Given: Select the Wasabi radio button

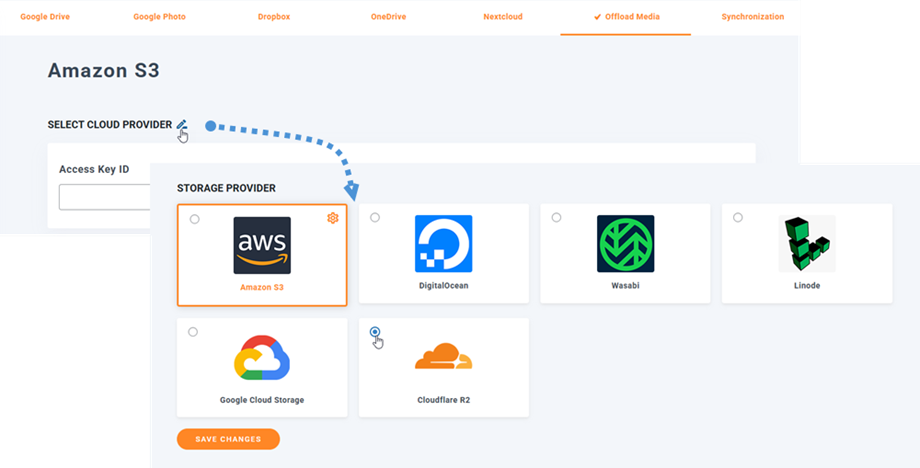Looking at the screenshot, I should click(556, 218).
